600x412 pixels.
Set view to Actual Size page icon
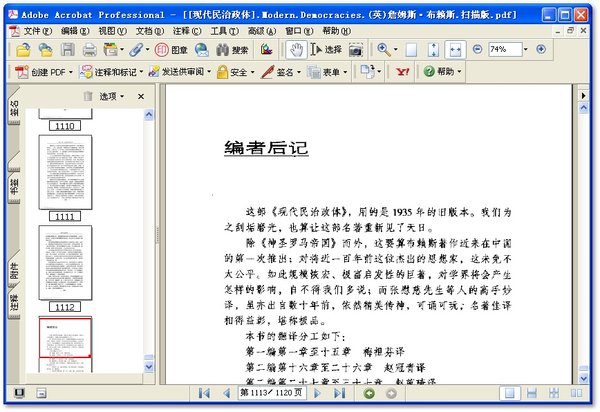coord(411,50)
